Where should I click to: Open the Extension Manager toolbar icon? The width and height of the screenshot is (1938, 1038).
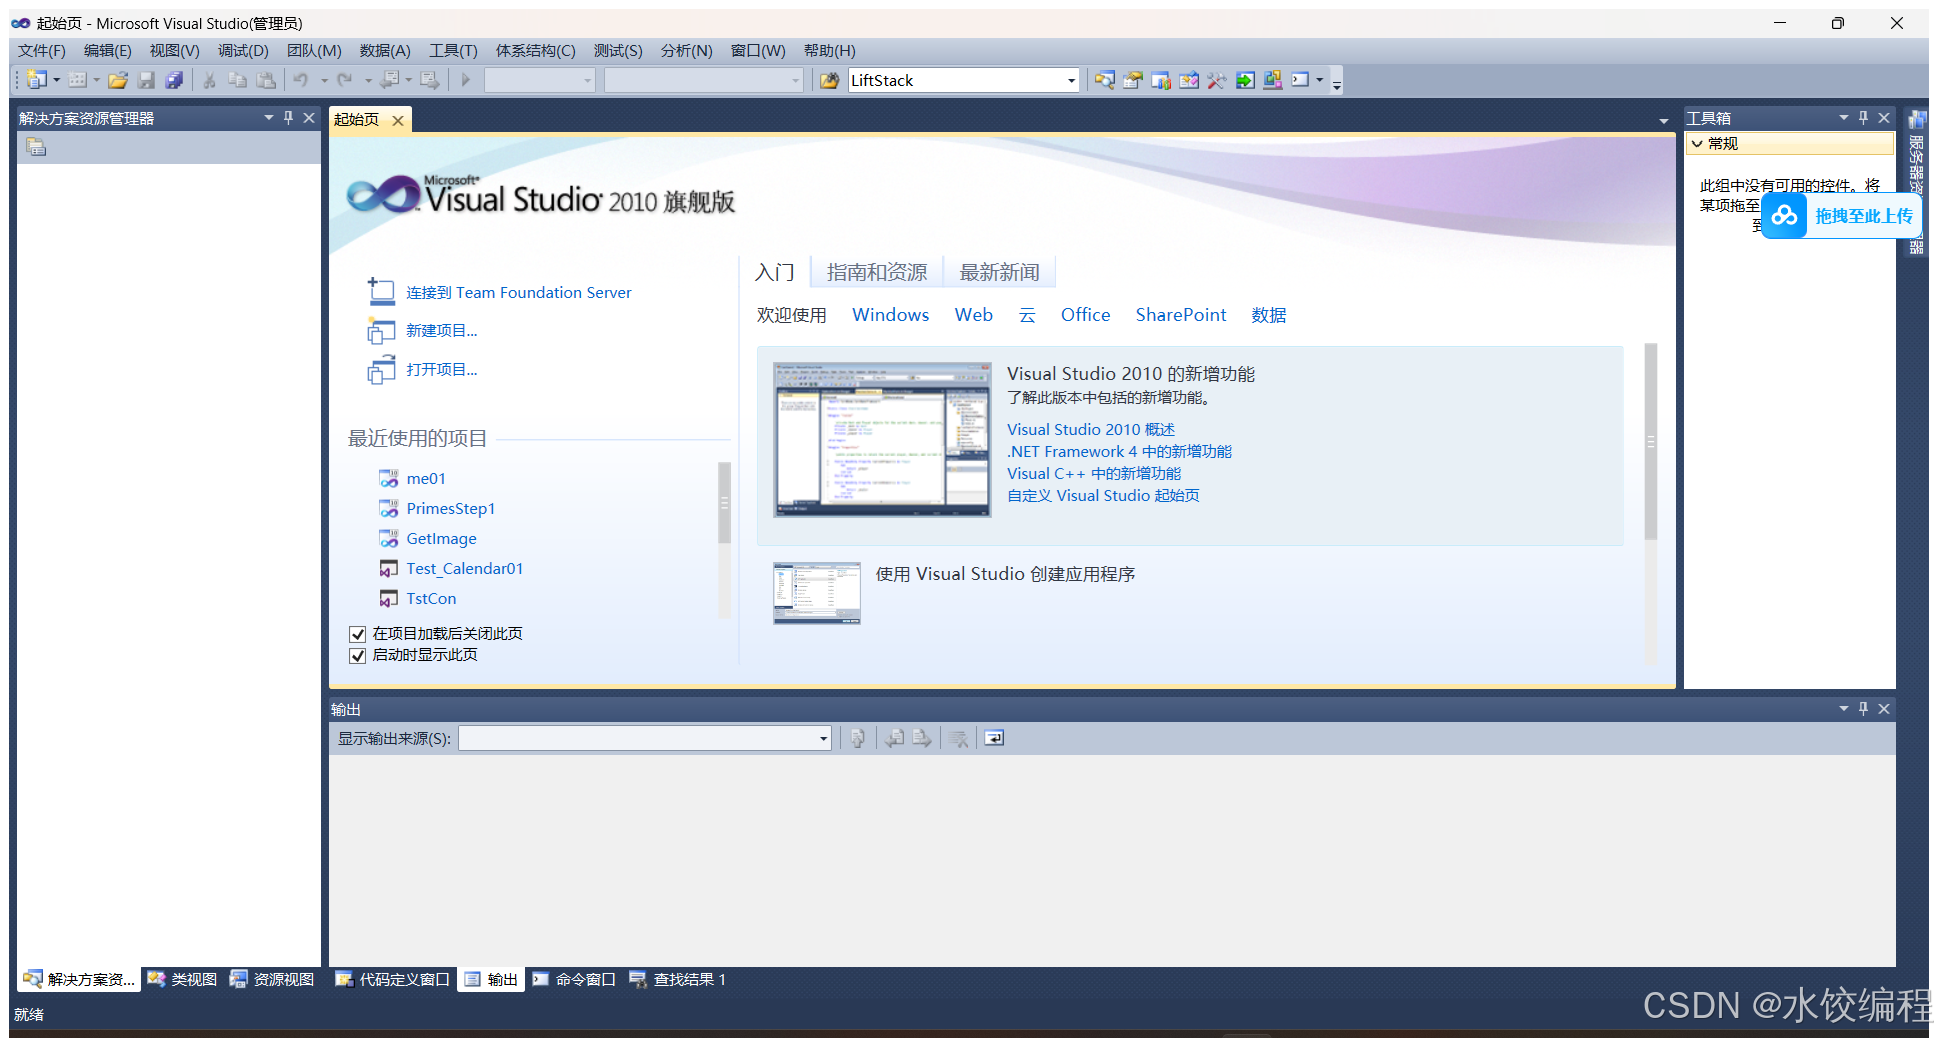point(1272,80)
